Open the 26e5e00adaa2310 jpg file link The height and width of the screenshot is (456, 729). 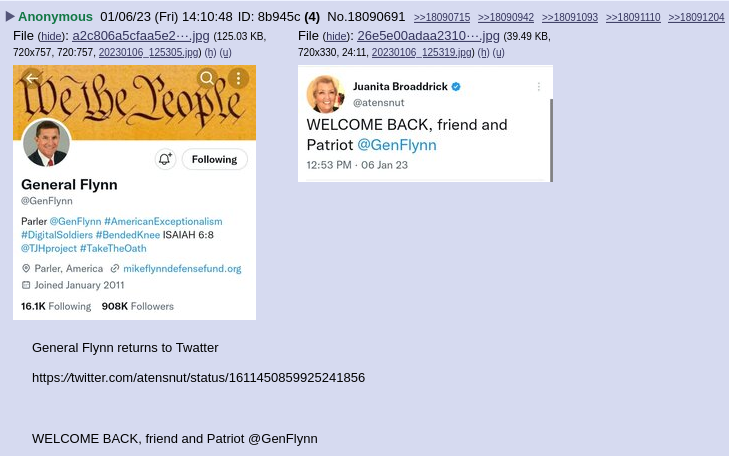click(x=428, y=36)
